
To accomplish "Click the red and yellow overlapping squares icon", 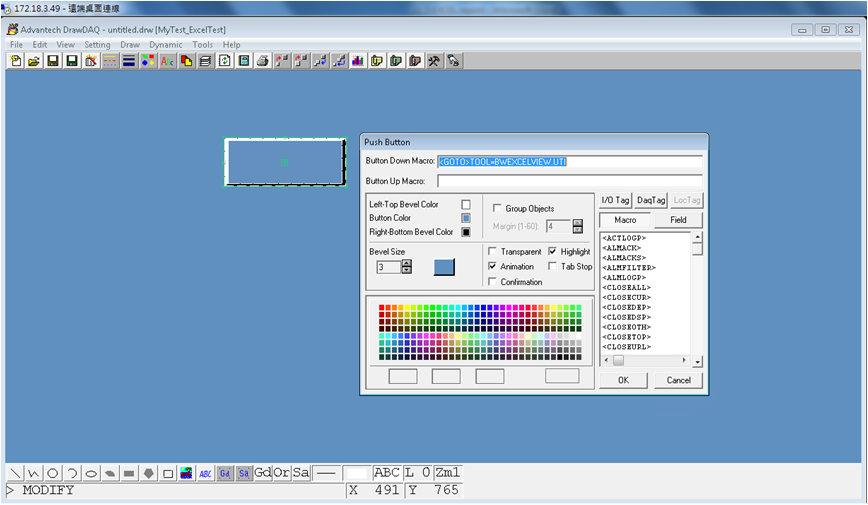I will click(186, 61).
